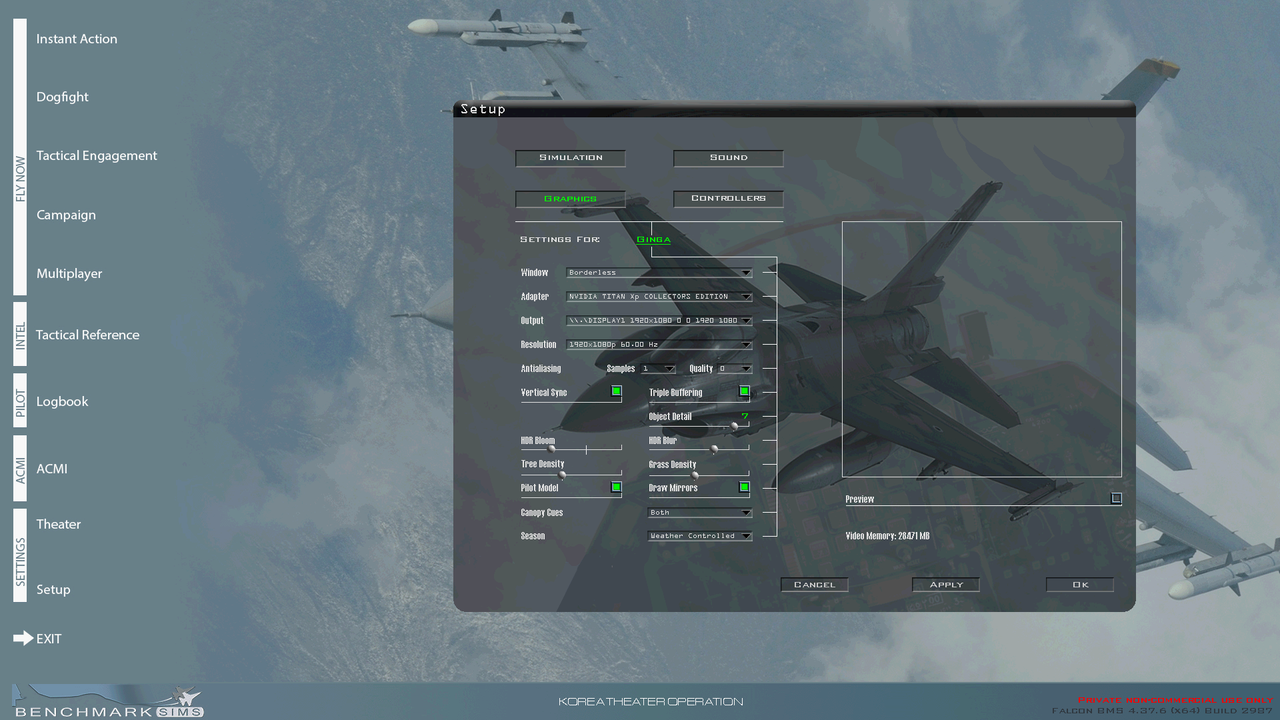Click the Tree Density slider knob
1280x720 pixels.
[562, 474]
